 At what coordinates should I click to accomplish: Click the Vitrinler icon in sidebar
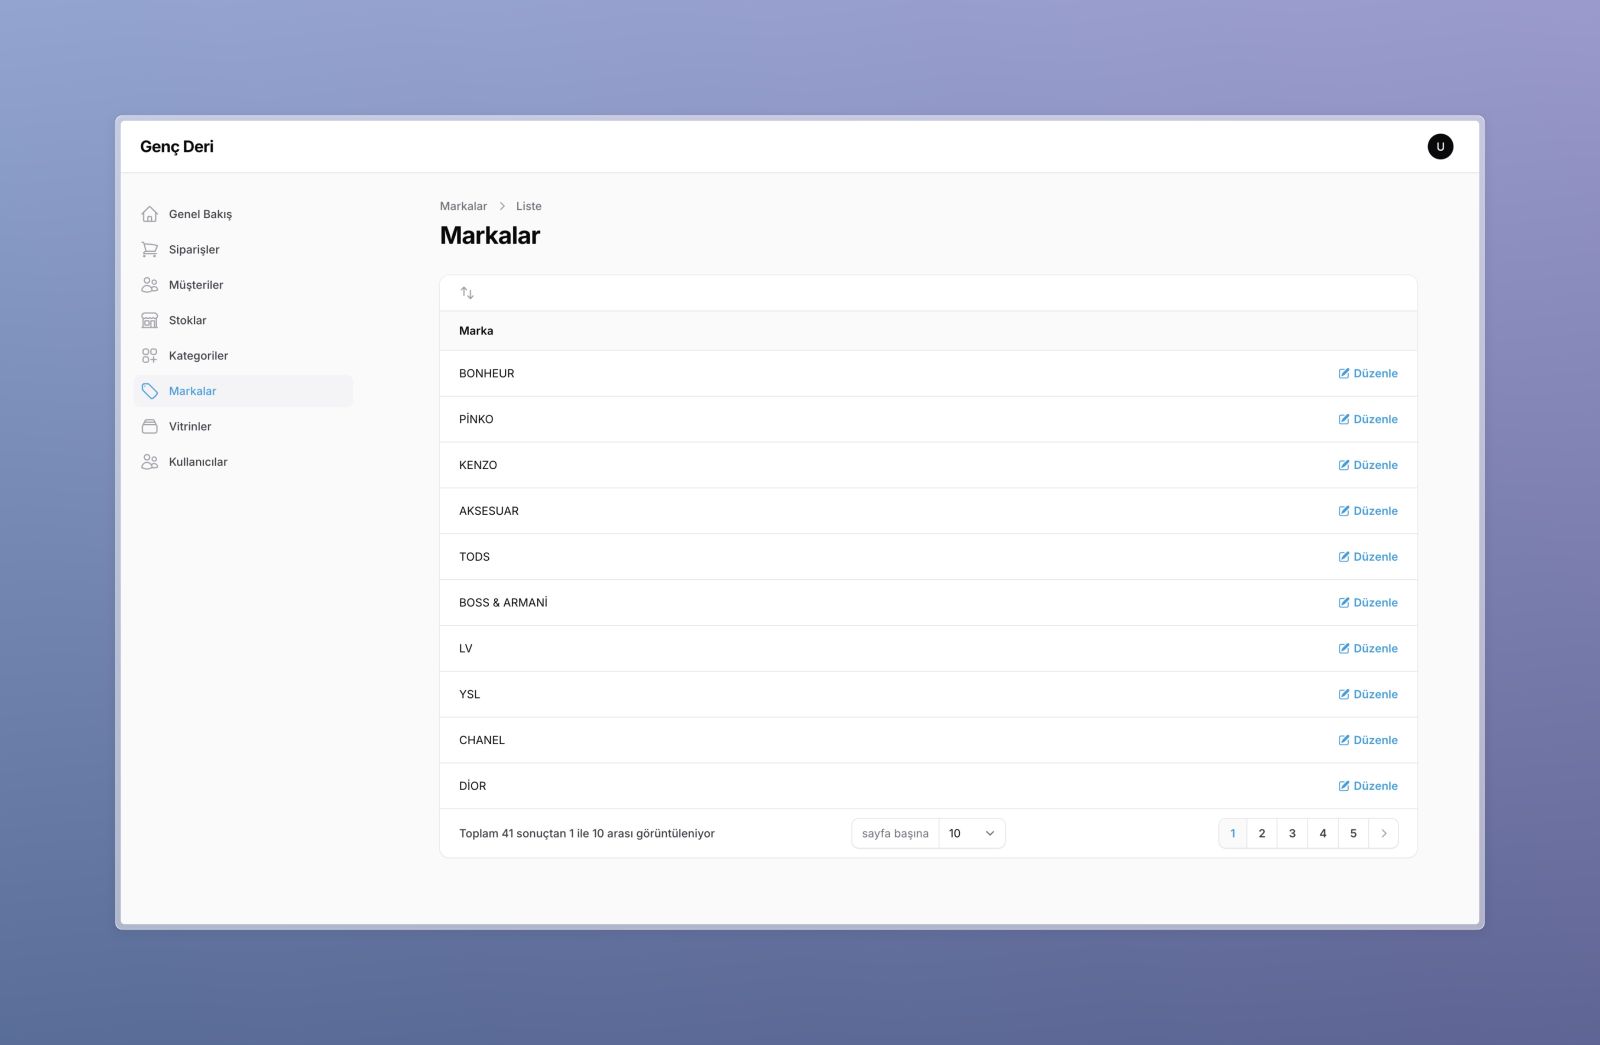pos(150,427)
